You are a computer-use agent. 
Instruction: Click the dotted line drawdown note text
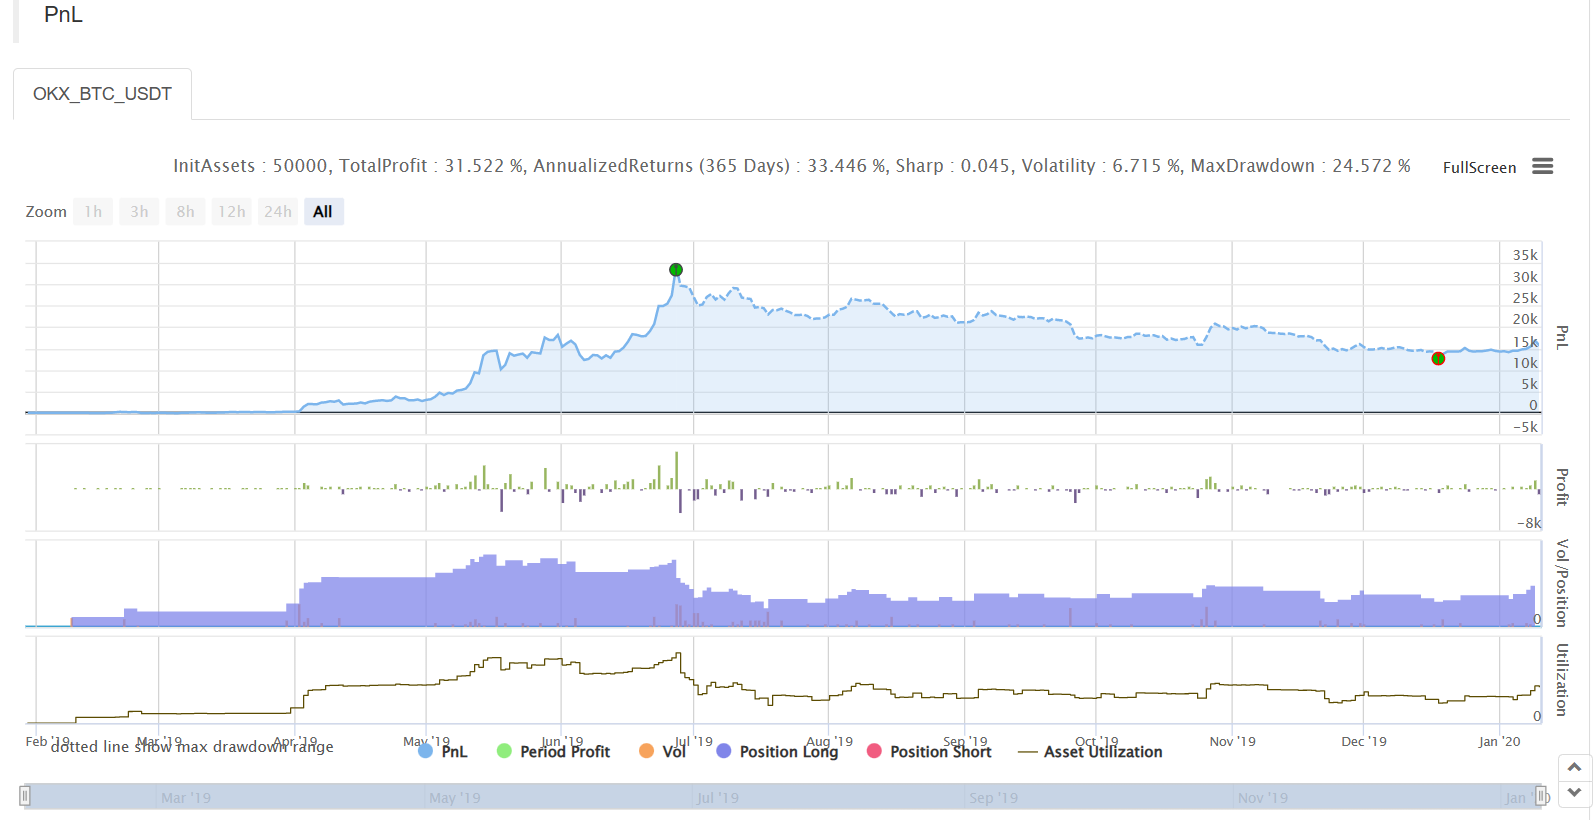[x=192, y=747]
